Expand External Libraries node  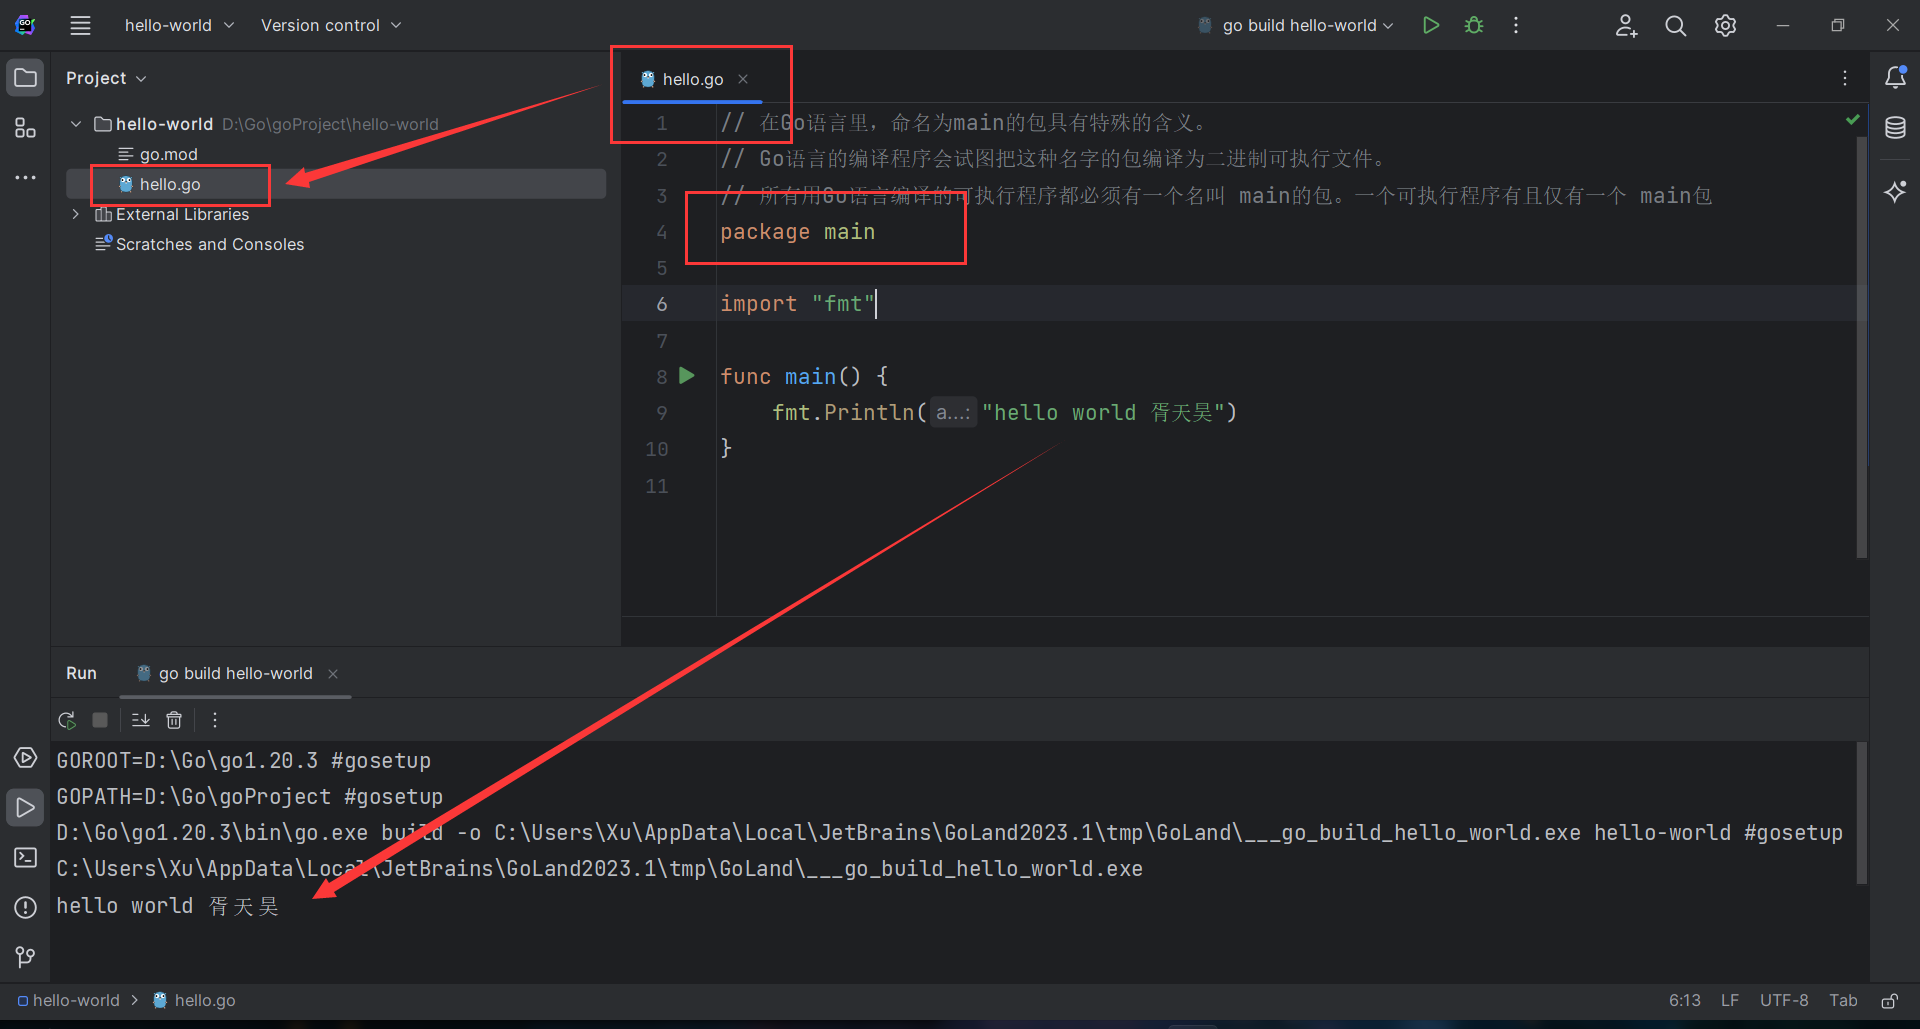coord(76,214)
